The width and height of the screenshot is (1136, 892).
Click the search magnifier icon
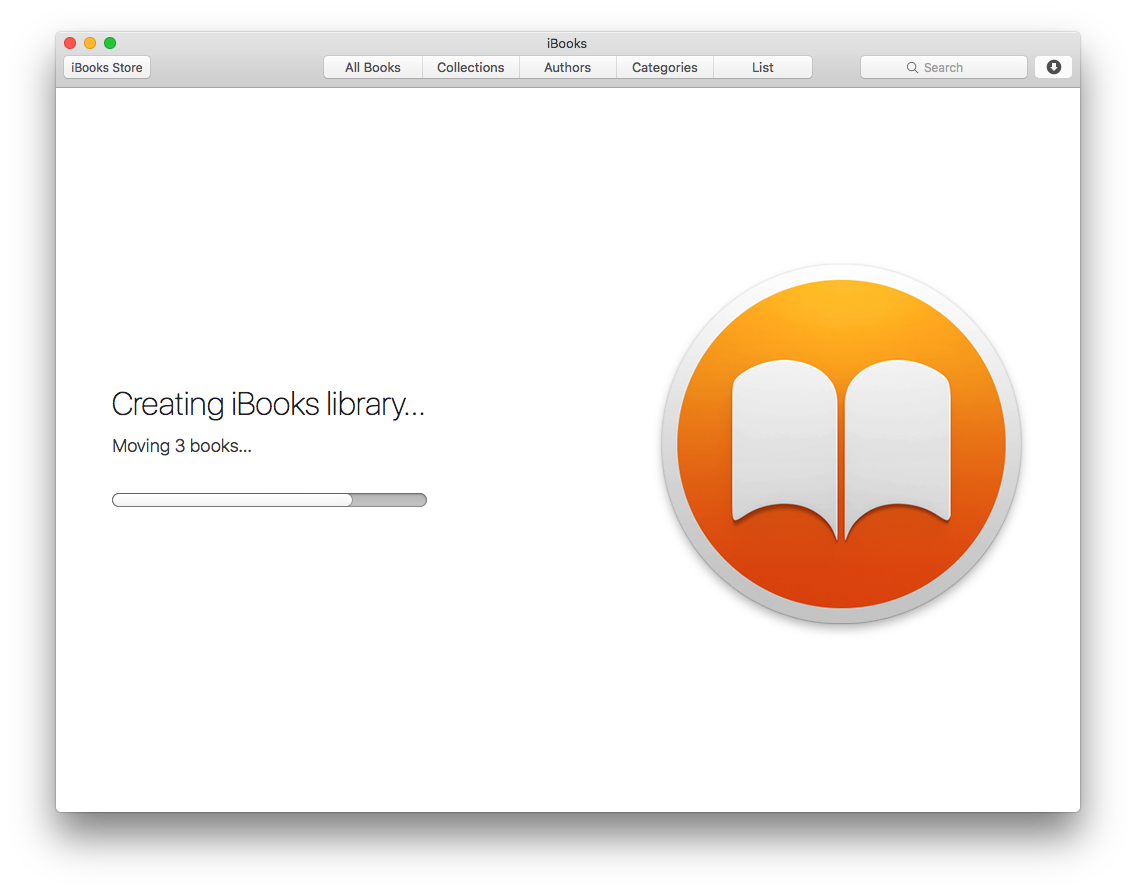point(912,67)
